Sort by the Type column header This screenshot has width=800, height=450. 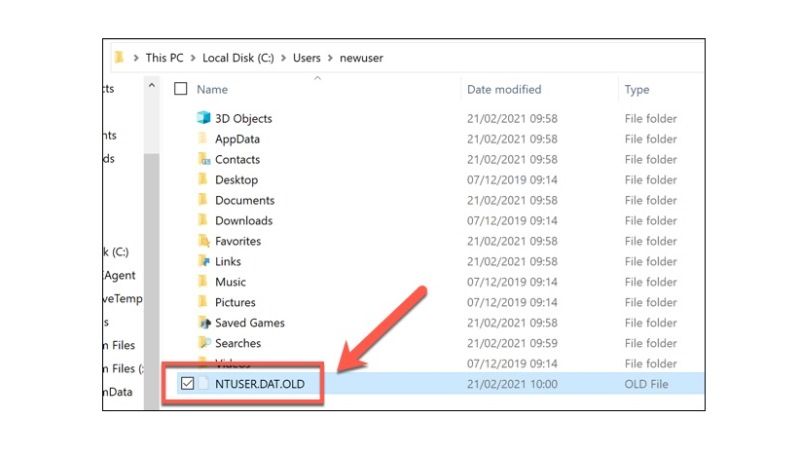[x=637, y=90]
